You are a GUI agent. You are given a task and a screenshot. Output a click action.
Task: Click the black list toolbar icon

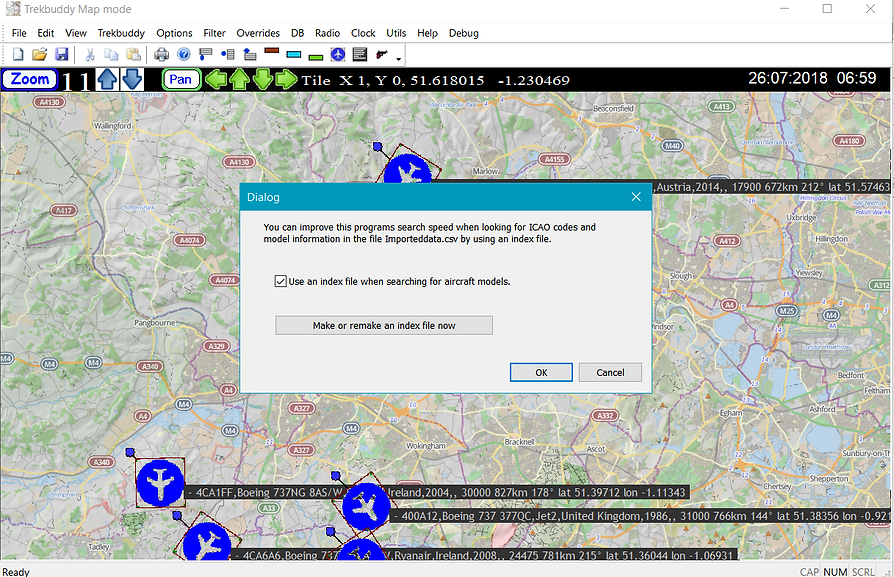pyautogui.click(x=360, y=55)
